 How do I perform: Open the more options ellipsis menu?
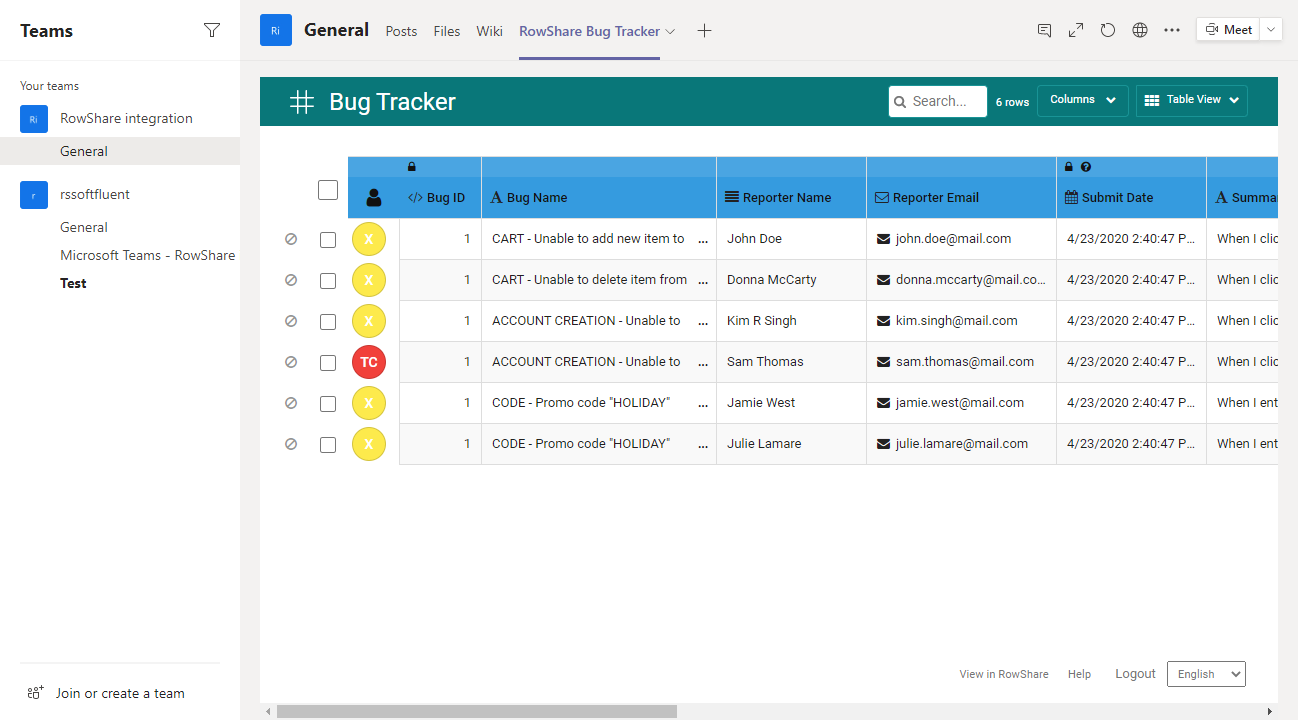[x=1172, y=30]
